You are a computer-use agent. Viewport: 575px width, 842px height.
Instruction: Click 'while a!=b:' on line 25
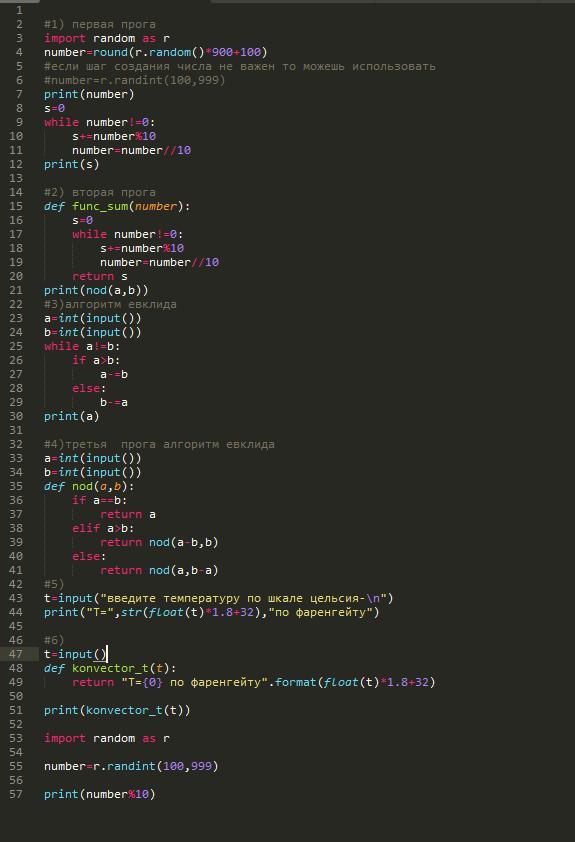pyautogui.click(x=82, y=346)
